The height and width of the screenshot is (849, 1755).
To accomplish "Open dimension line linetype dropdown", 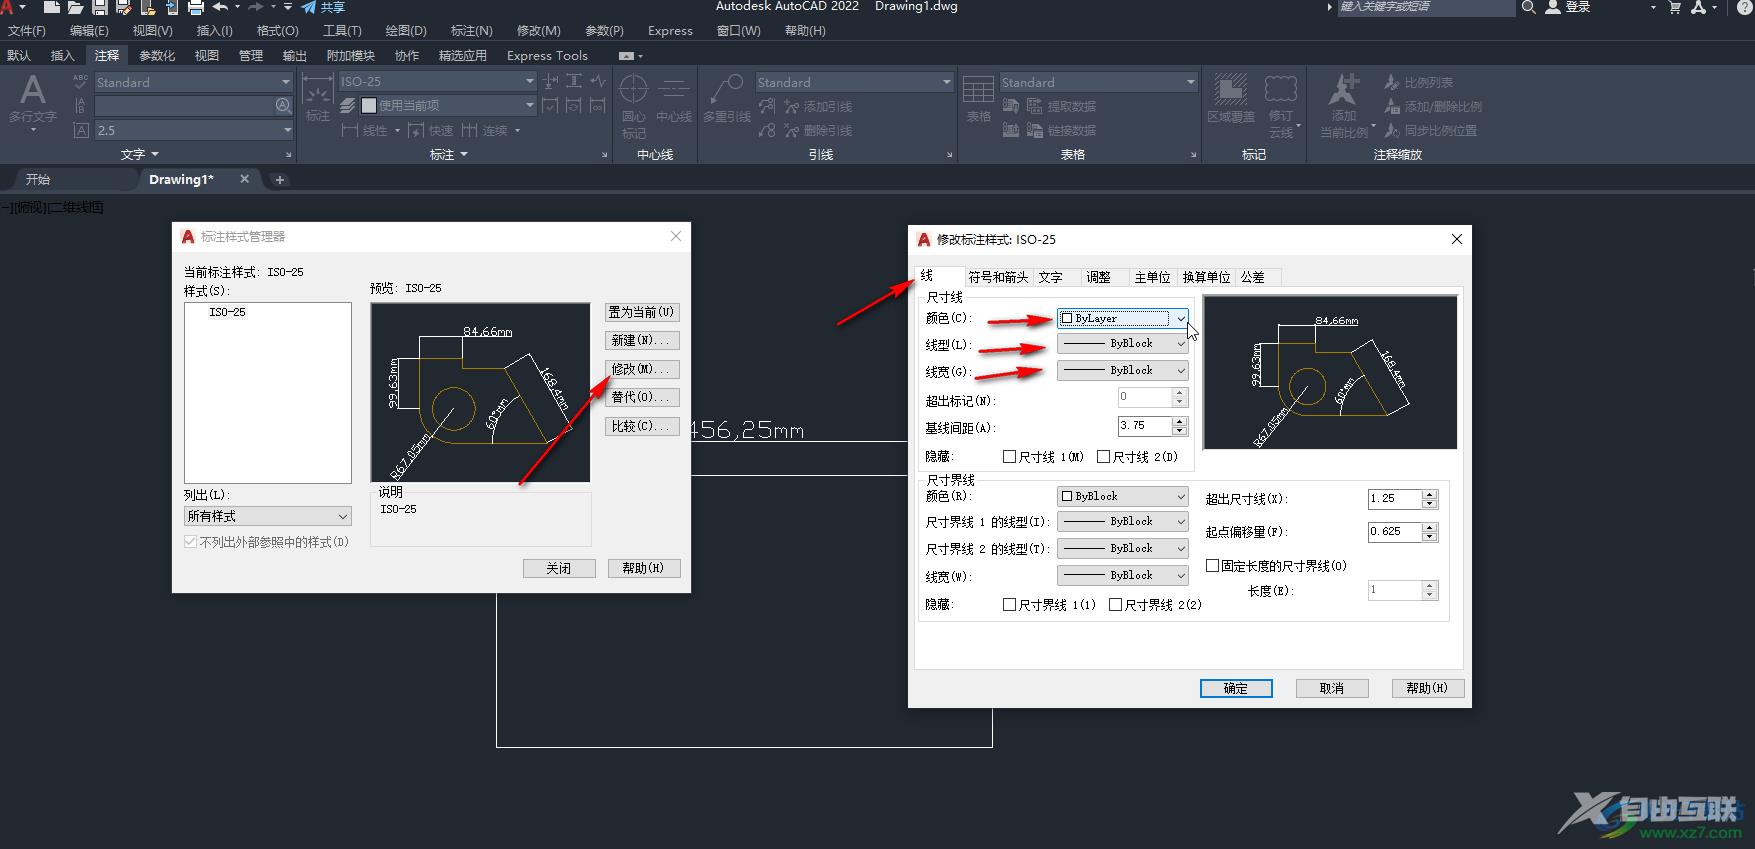I will click(1123, 343).
